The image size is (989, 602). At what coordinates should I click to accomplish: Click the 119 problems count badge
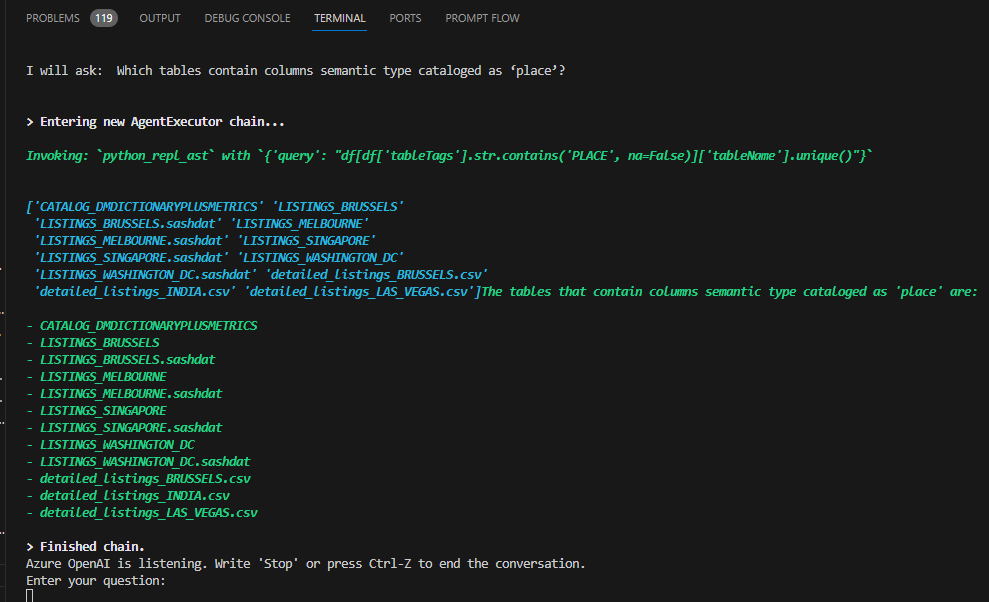coord(104,18)
